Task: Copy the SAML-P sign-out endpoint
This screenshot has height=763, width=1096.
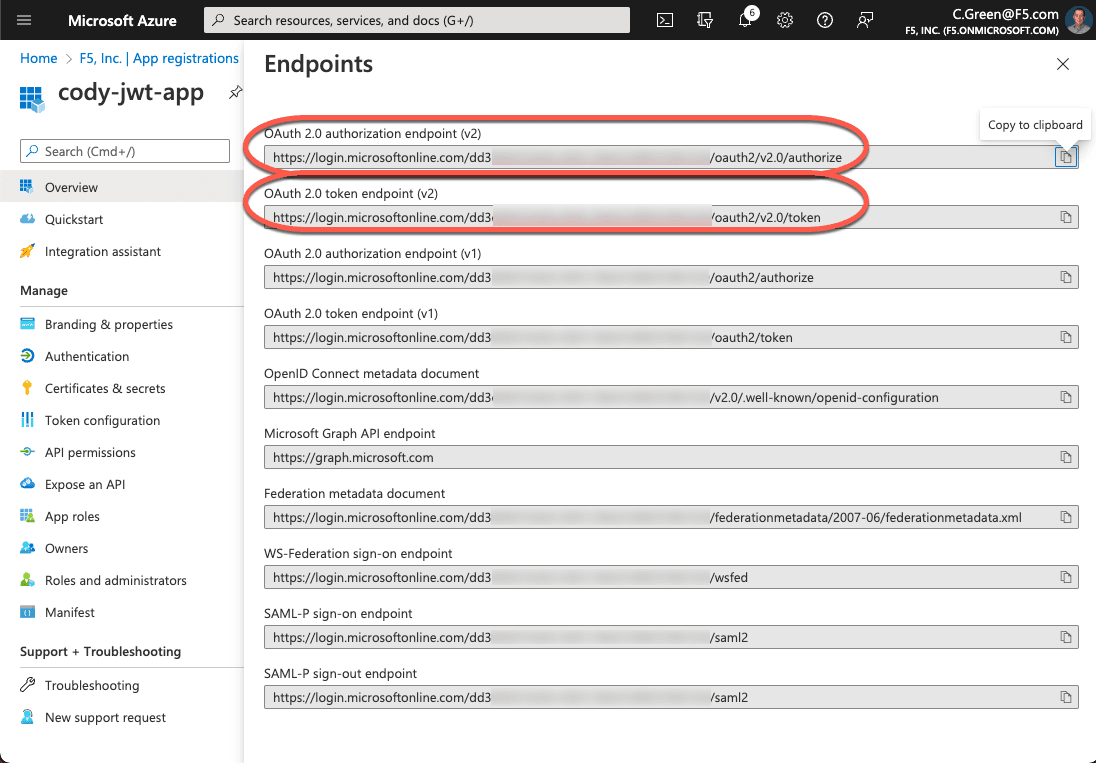Action: [1066, 696]
